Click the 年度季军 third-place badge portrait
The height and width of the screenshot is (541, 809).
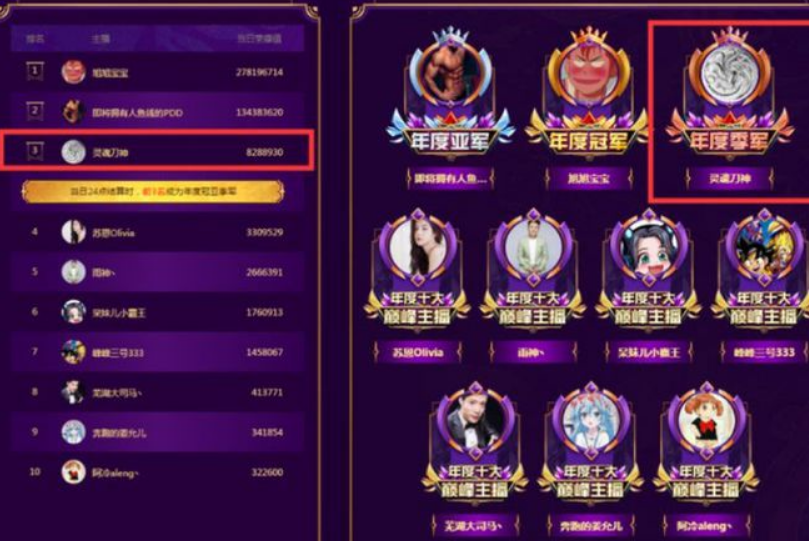(x=729, y=73)
